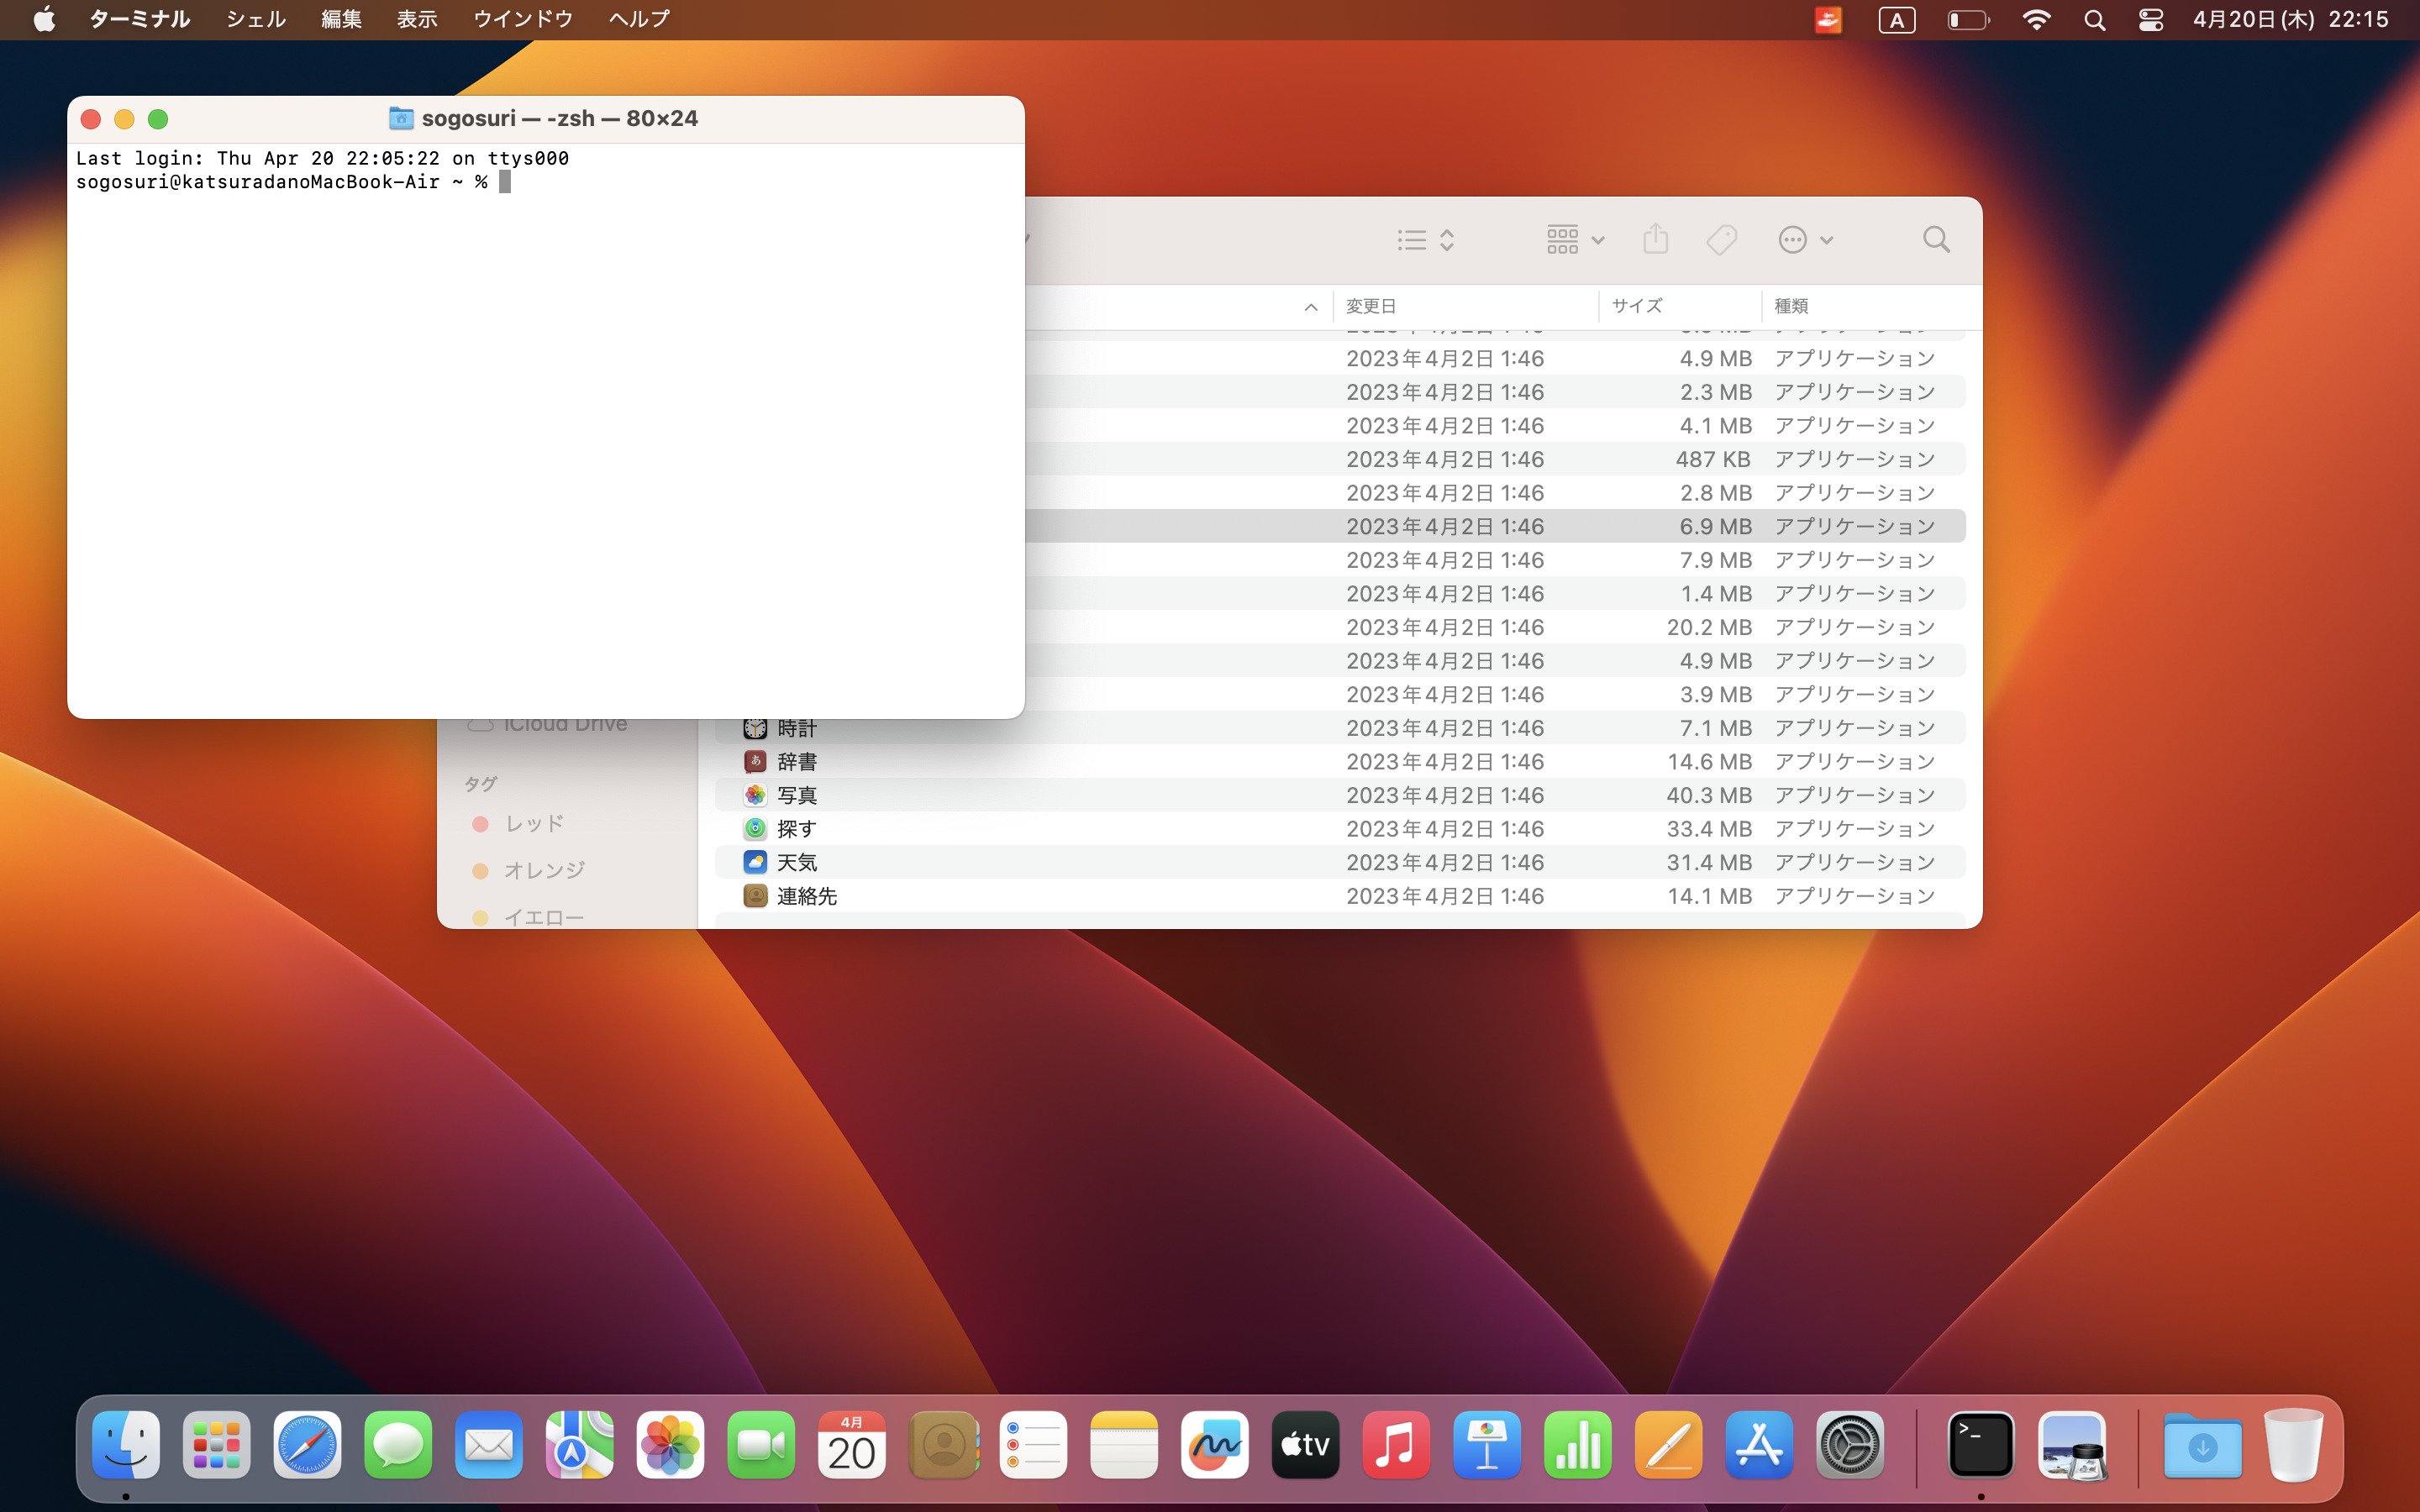Click the battery status icon
The width and height of the screenshot is (2420, 1512).
(x=1969, y=20)
